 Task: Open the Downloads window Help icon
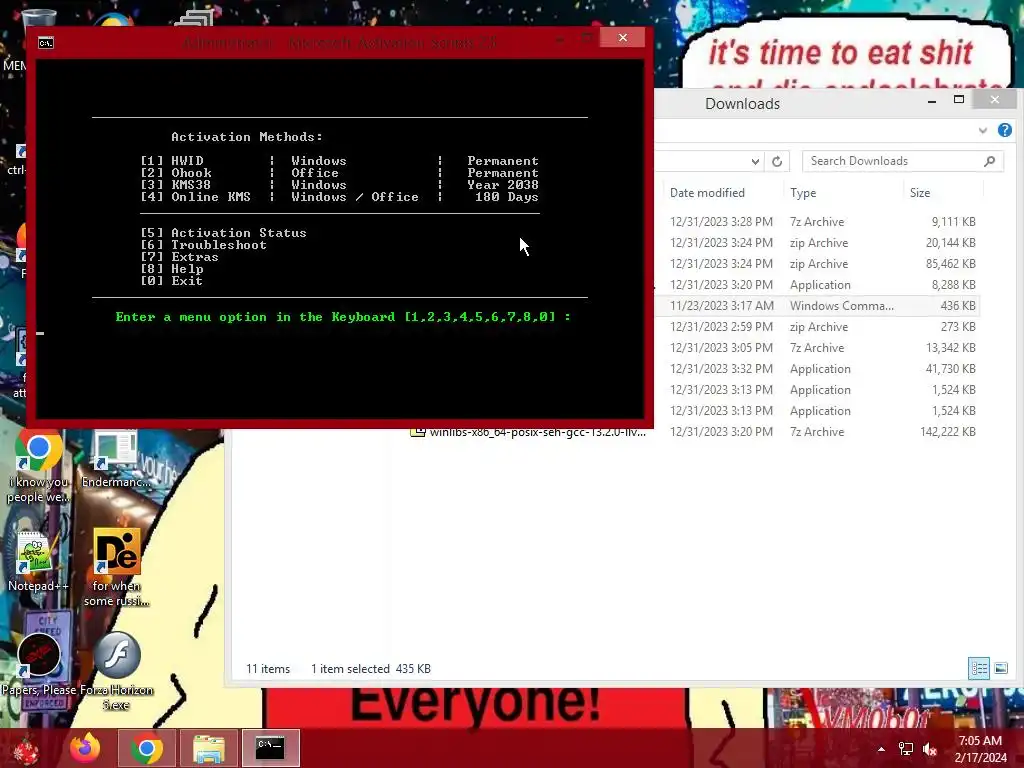1004,130
